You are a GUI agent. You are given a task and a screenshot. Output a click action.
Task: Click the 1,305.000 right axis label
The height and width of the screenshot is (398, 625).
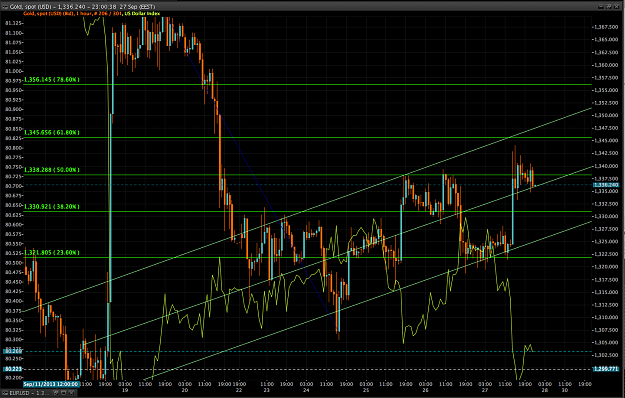coord(606,343)
